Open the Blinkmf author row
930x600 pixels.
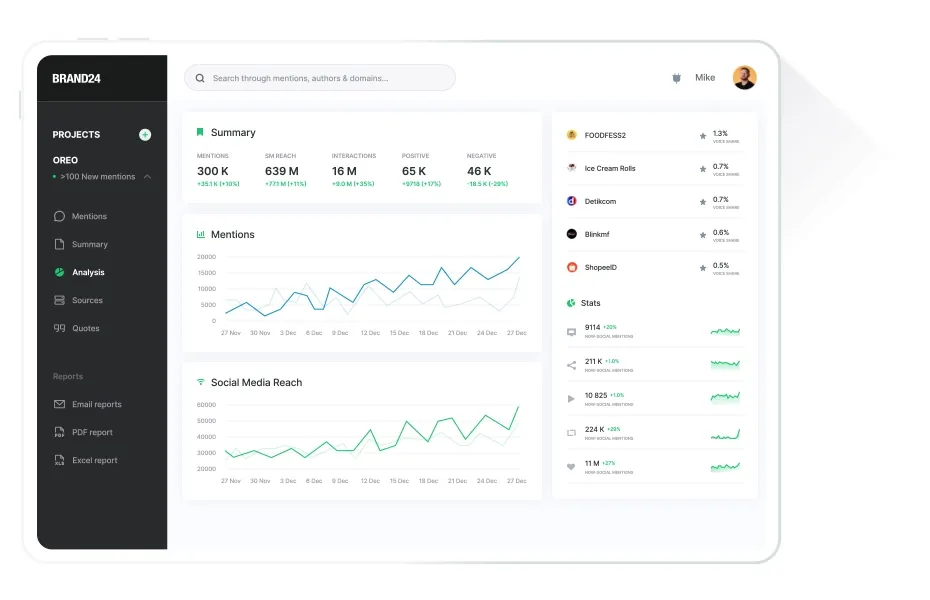[x=655, y=234]
